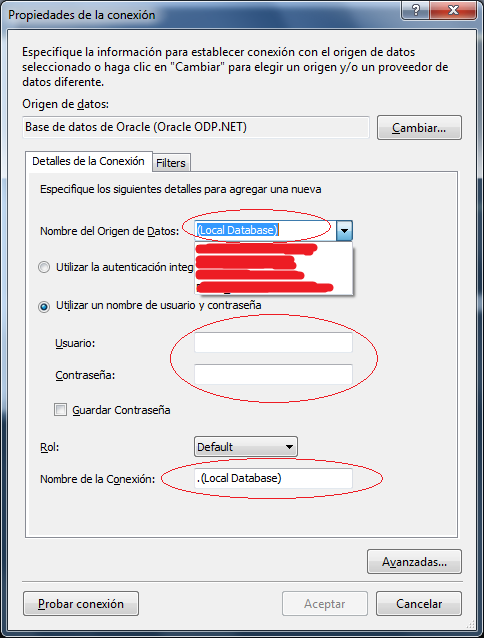484x638 pixels.
Task: Select the integrated authentication radio button
Action: 44,267
